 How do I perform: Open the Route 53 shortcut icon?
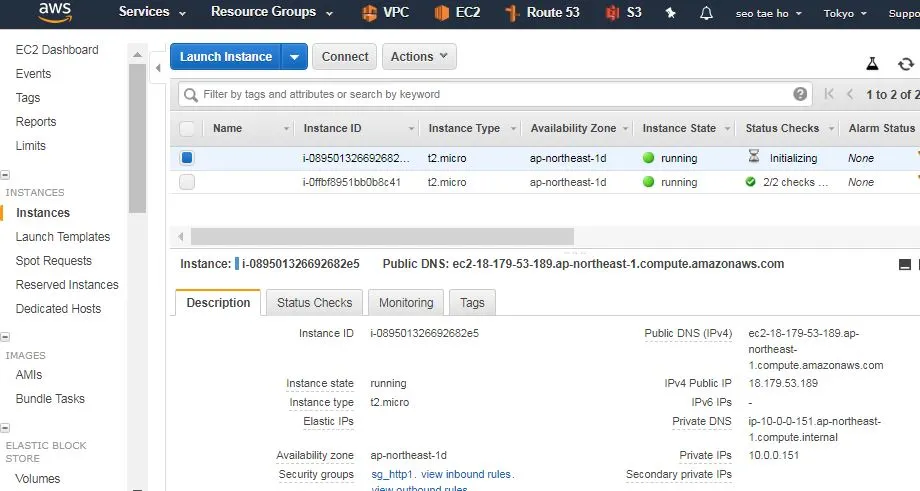[512, 12]
